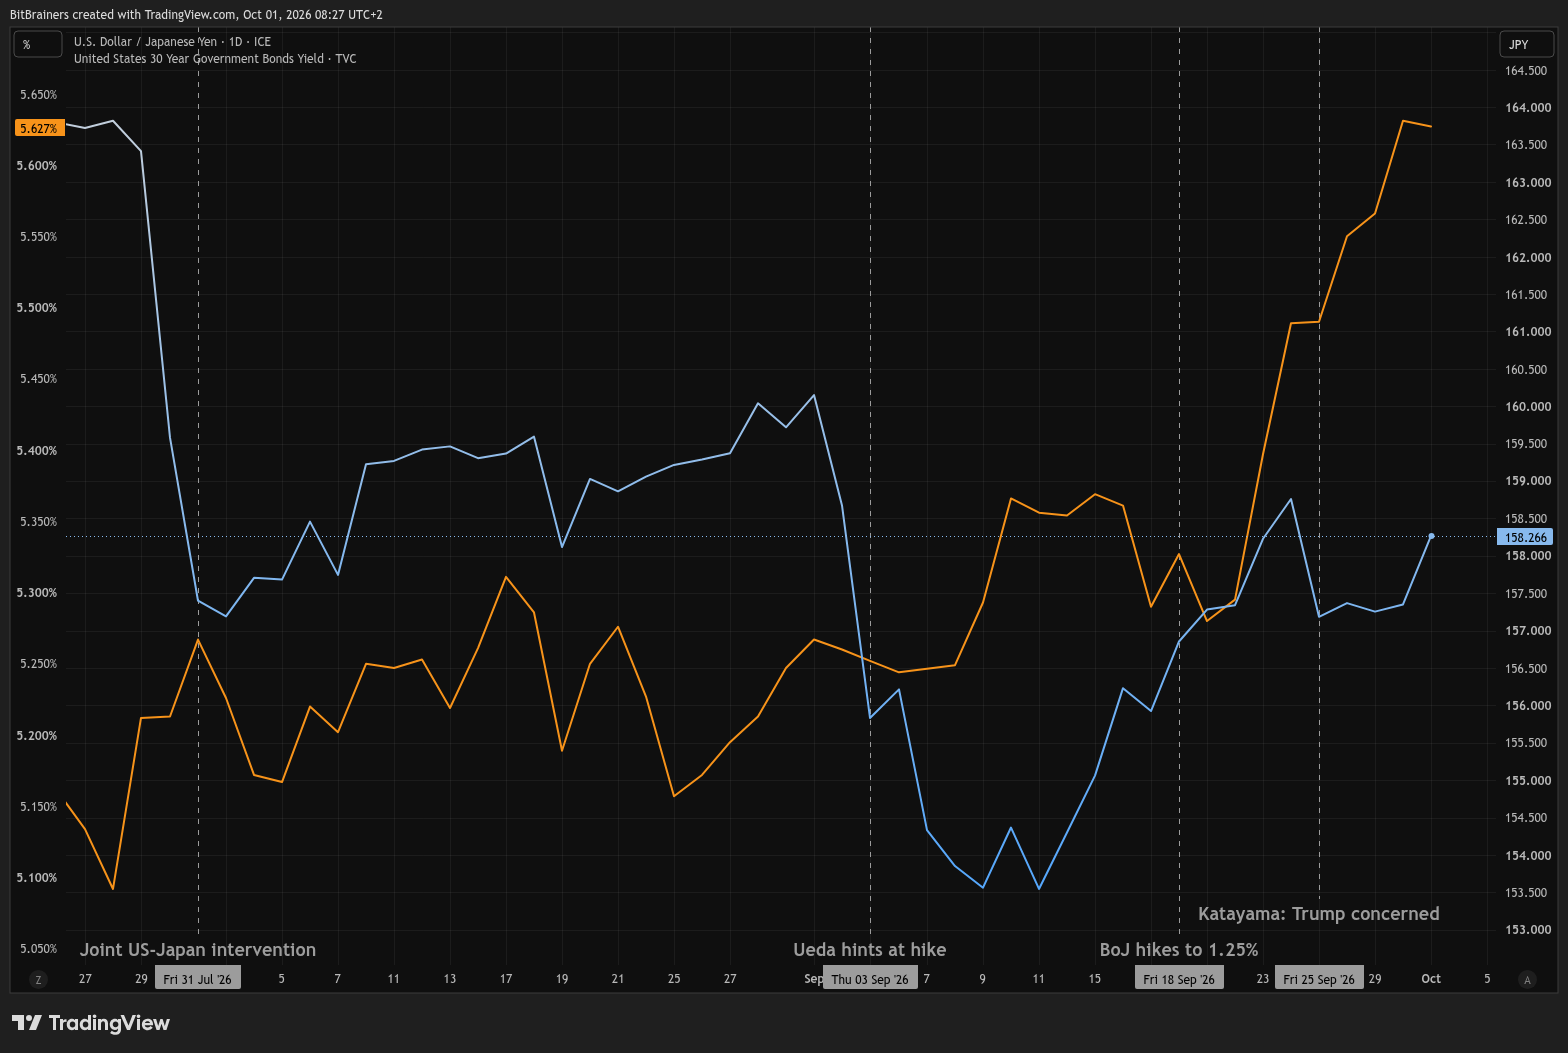Select the Fri 31 Jul '26 date marker

tap(197, 979)
